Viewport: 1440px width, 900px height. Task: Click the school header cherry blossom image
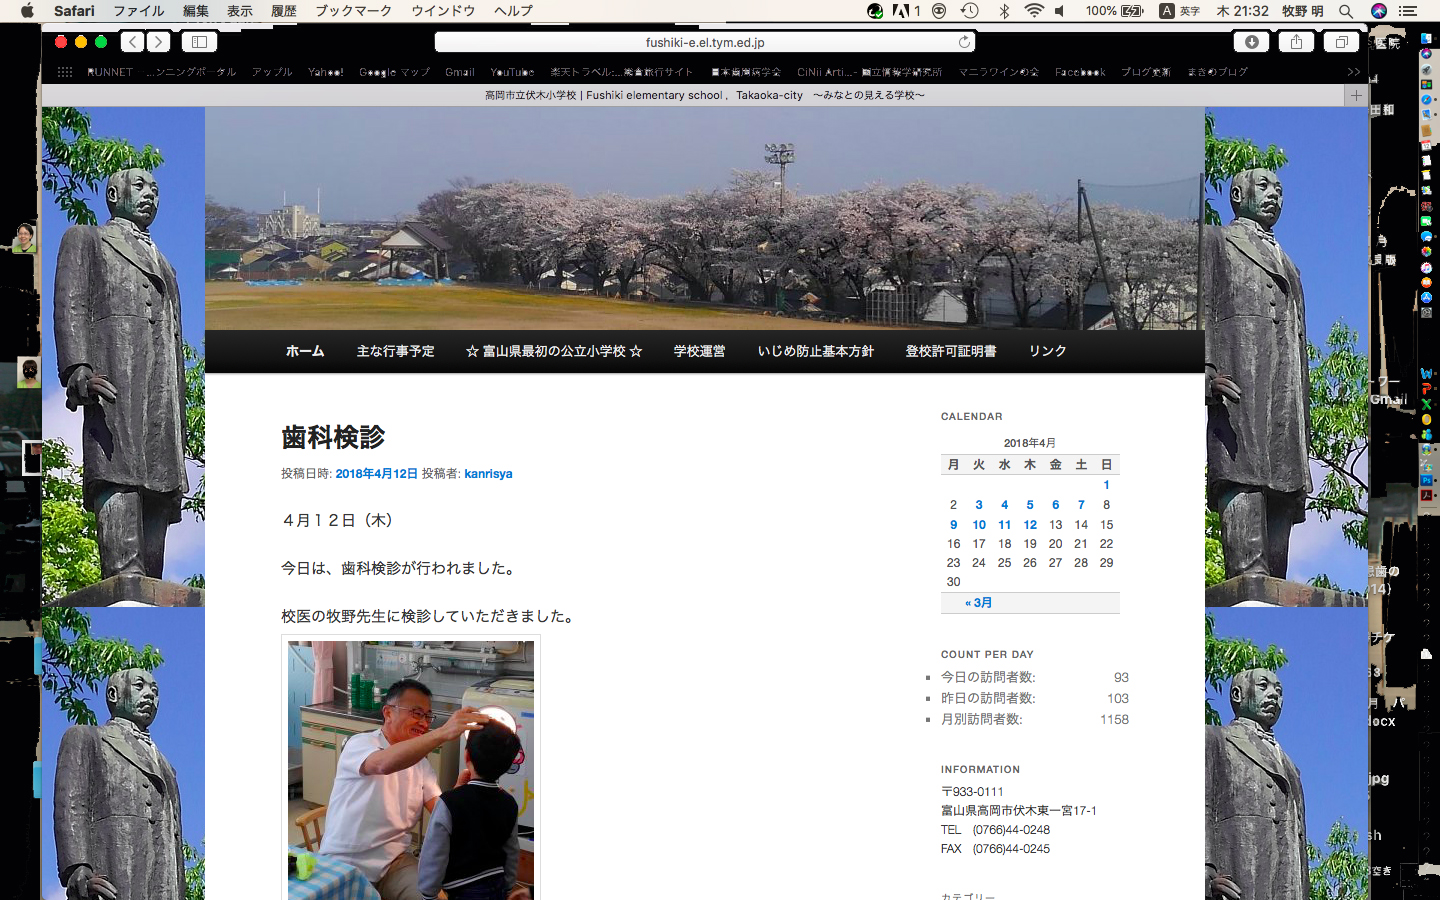705,218
